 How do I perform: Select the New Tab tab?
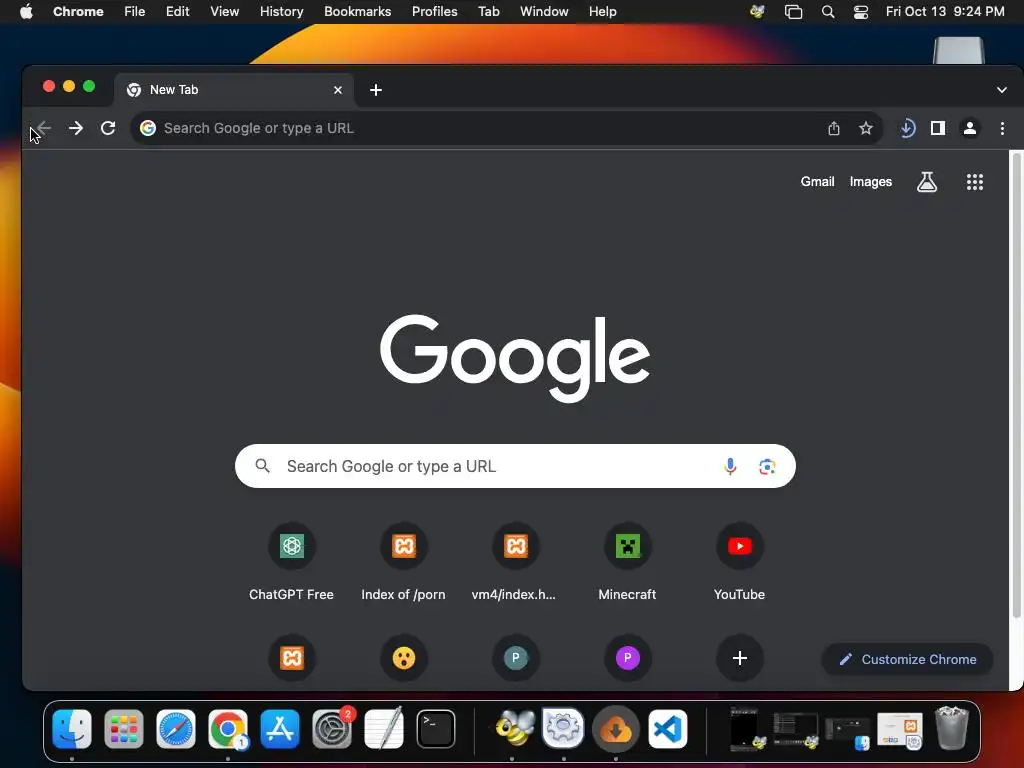click(x=234, y=90)
